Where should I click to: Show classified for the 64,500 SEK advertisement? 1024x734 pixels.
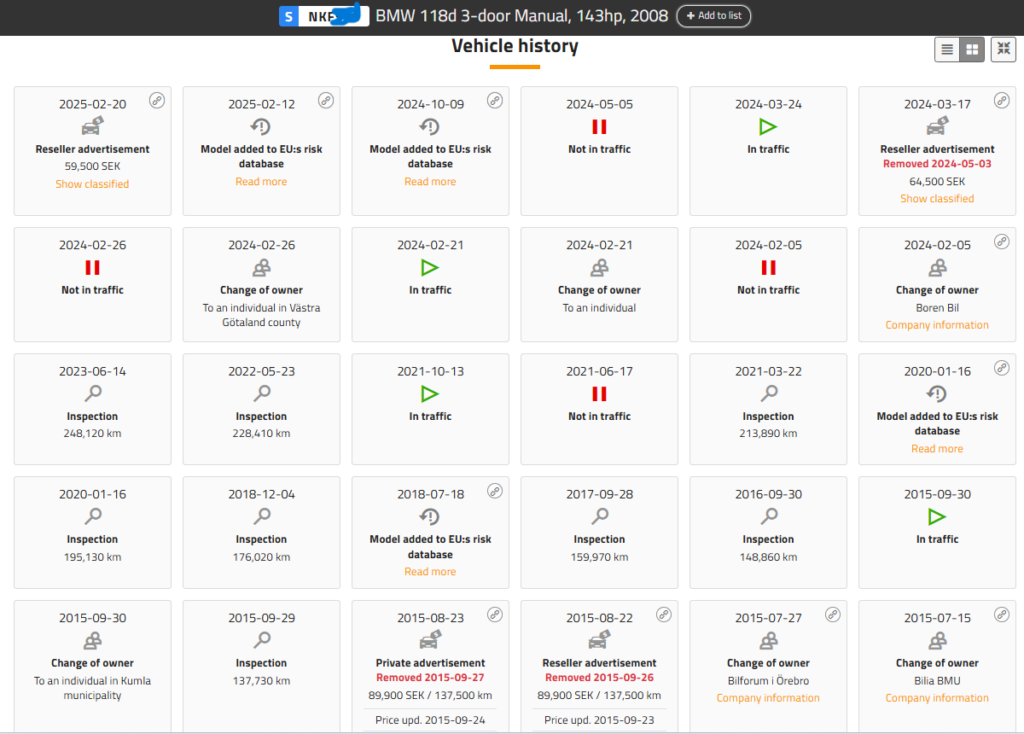[937, 199]
